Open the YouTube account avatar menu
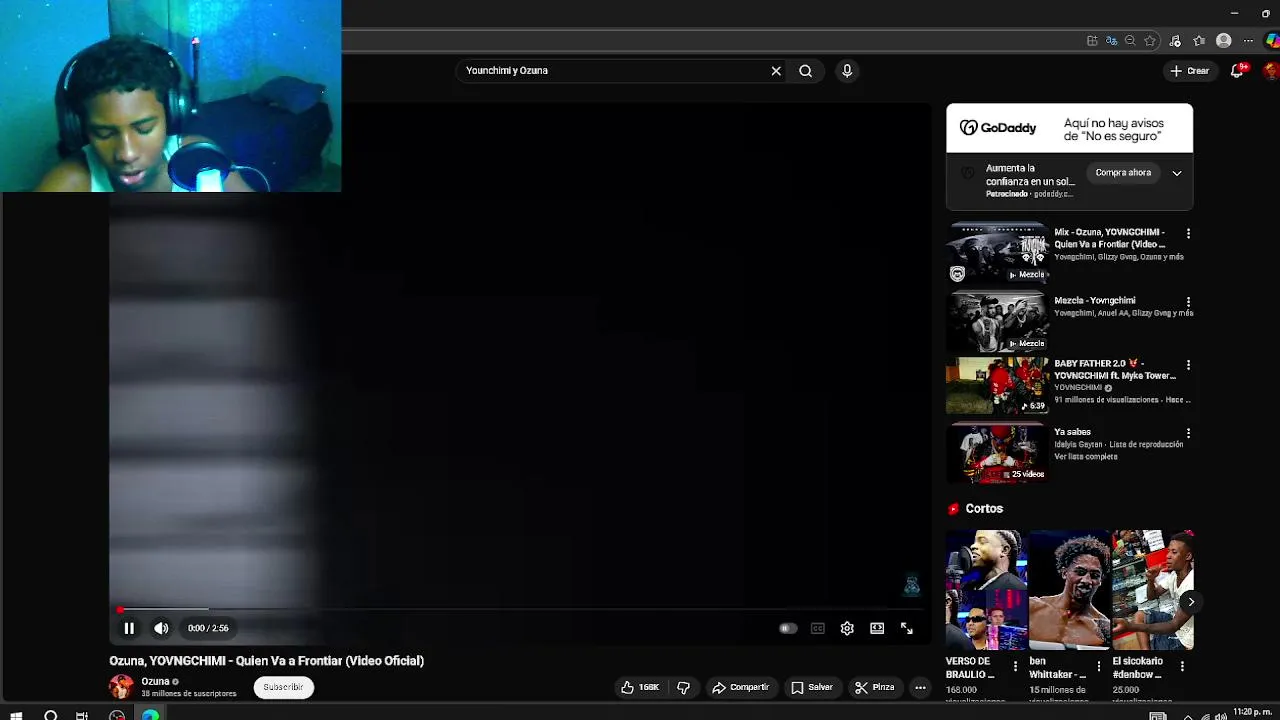 1272,71
